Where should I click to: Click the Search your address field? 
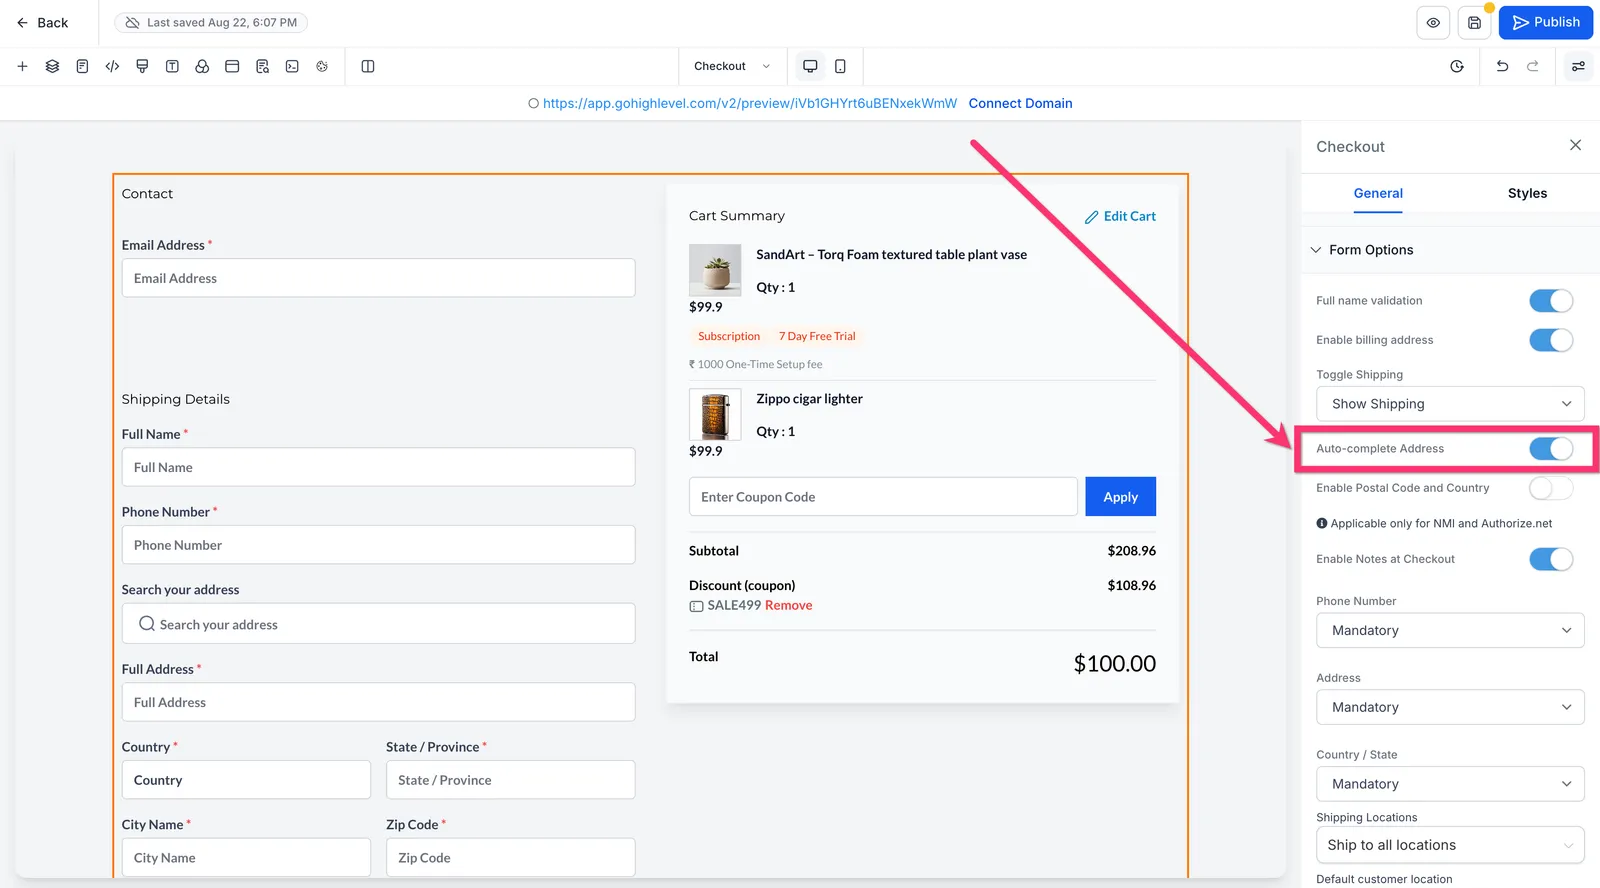pos(378,624)
